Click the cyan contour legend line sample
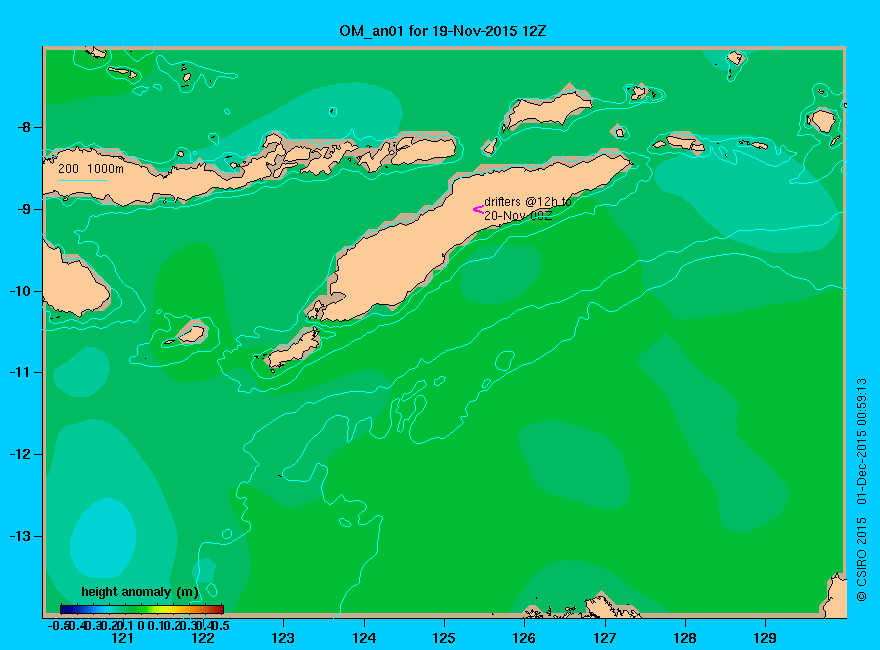This screenshot has width=880, height=650. [82, 180]
